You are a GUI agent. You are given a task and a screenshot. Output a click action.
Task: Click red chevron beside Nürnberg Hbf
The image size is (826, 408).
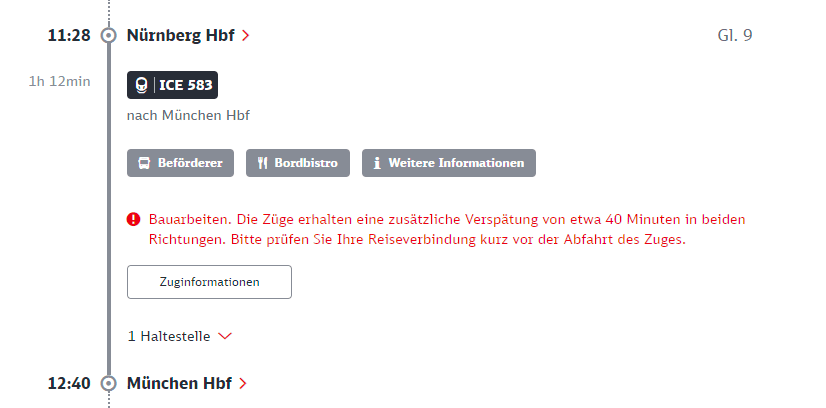point(245,36)
